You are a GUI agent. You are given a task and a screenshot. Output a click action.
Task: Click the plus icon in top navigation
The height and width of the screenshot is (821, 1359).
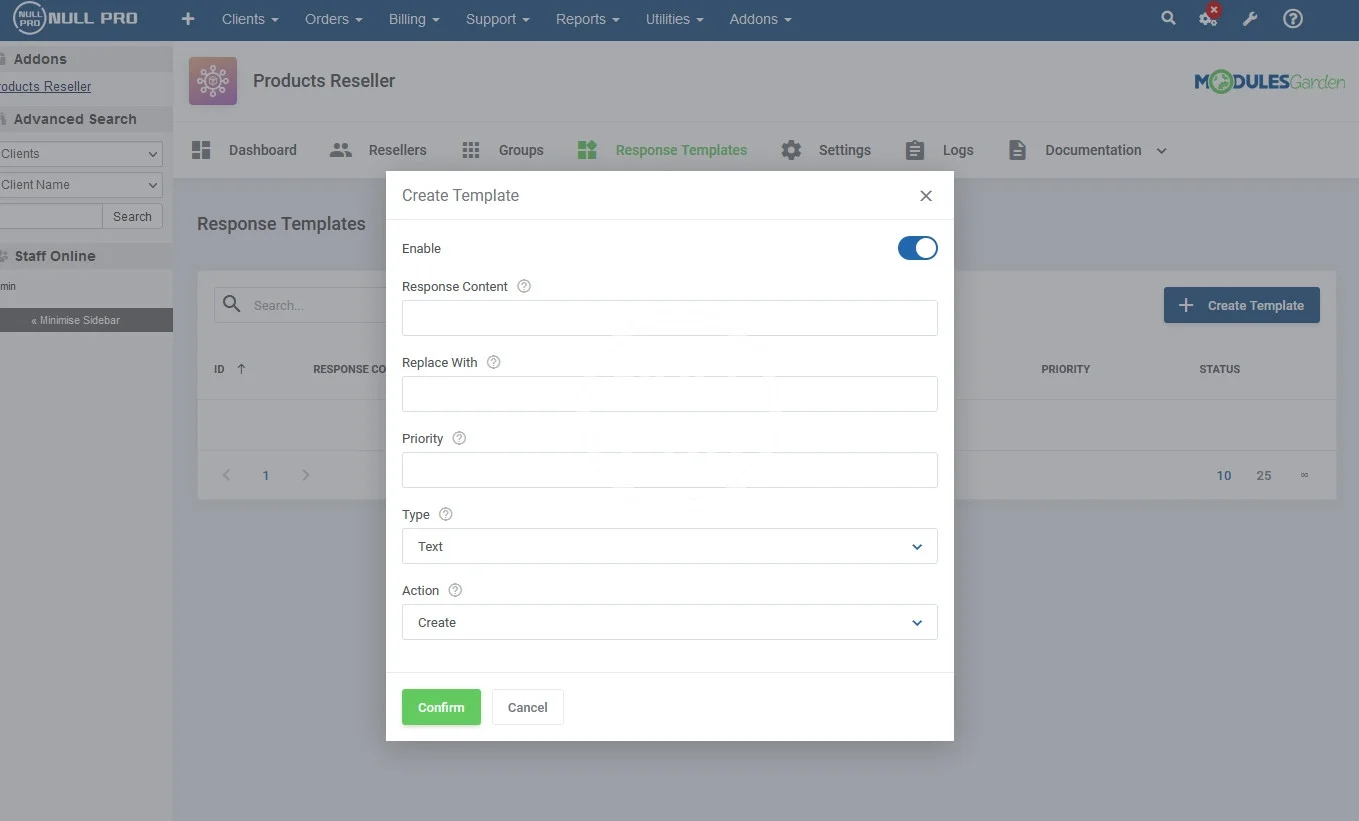point(187,19)
